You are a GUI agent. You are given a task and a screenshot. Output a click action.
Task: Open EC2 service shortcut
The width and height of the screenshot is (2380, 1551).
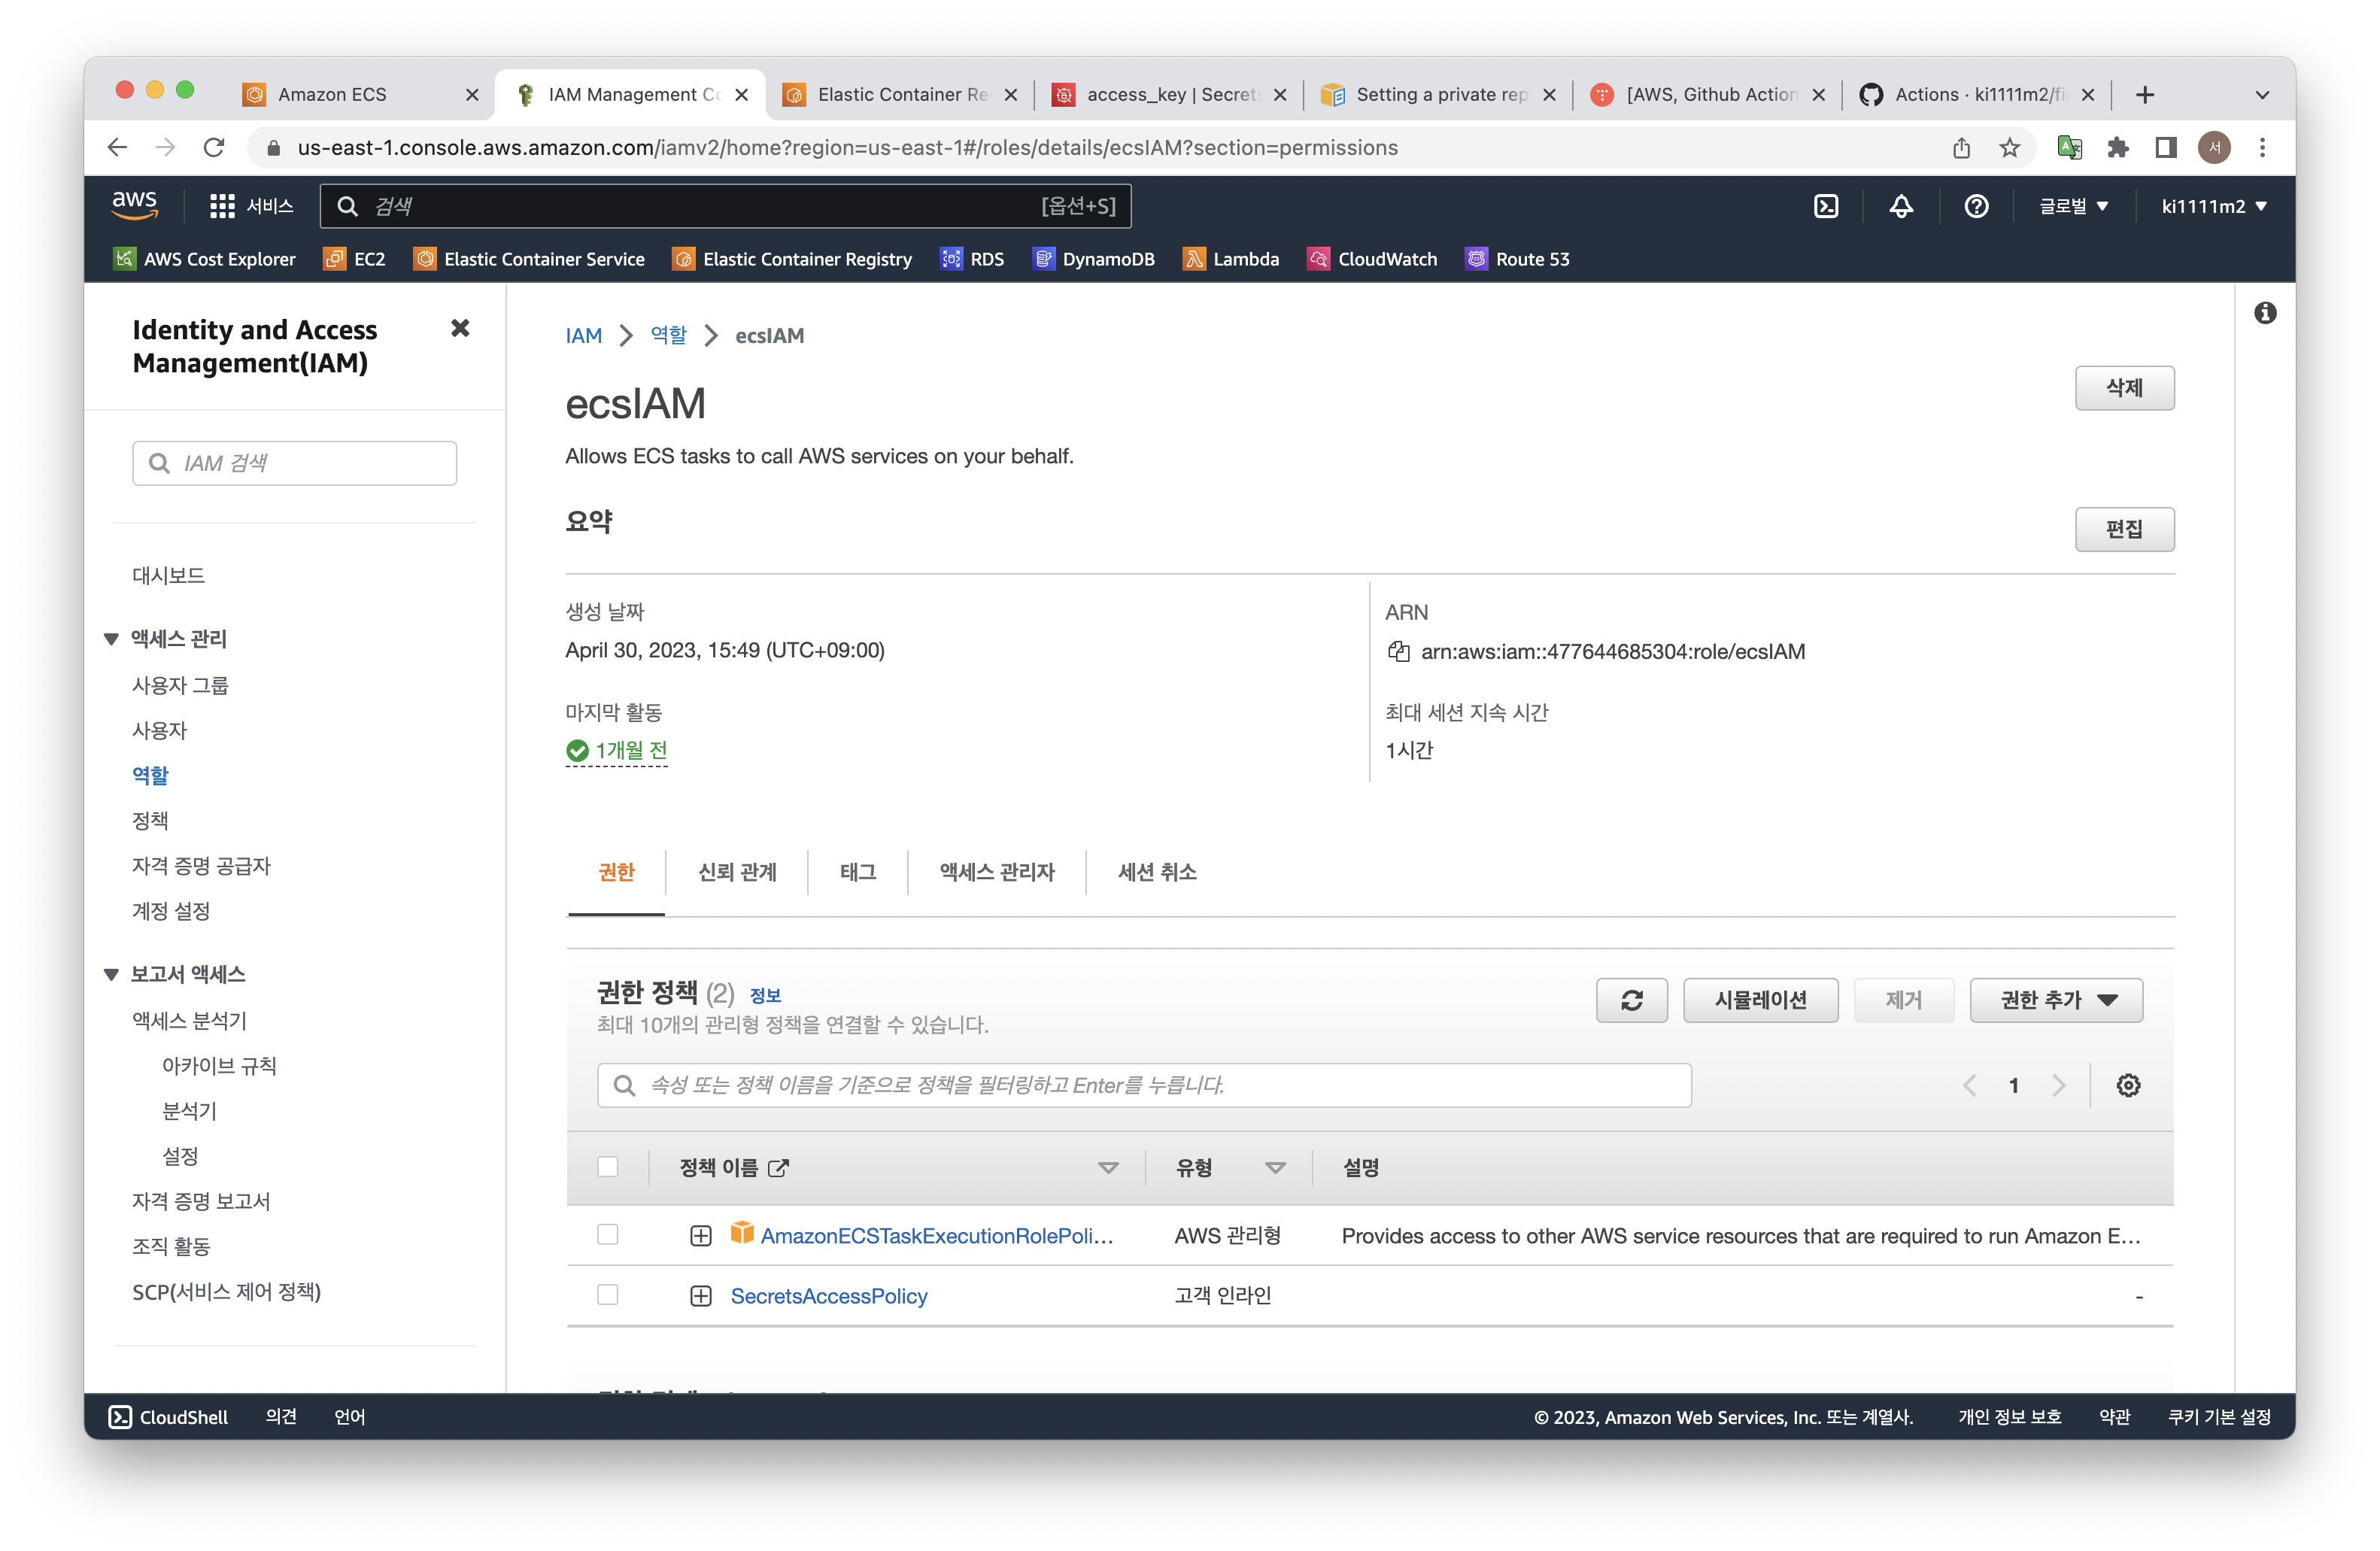pyautogui.click(x=355, y=259)
